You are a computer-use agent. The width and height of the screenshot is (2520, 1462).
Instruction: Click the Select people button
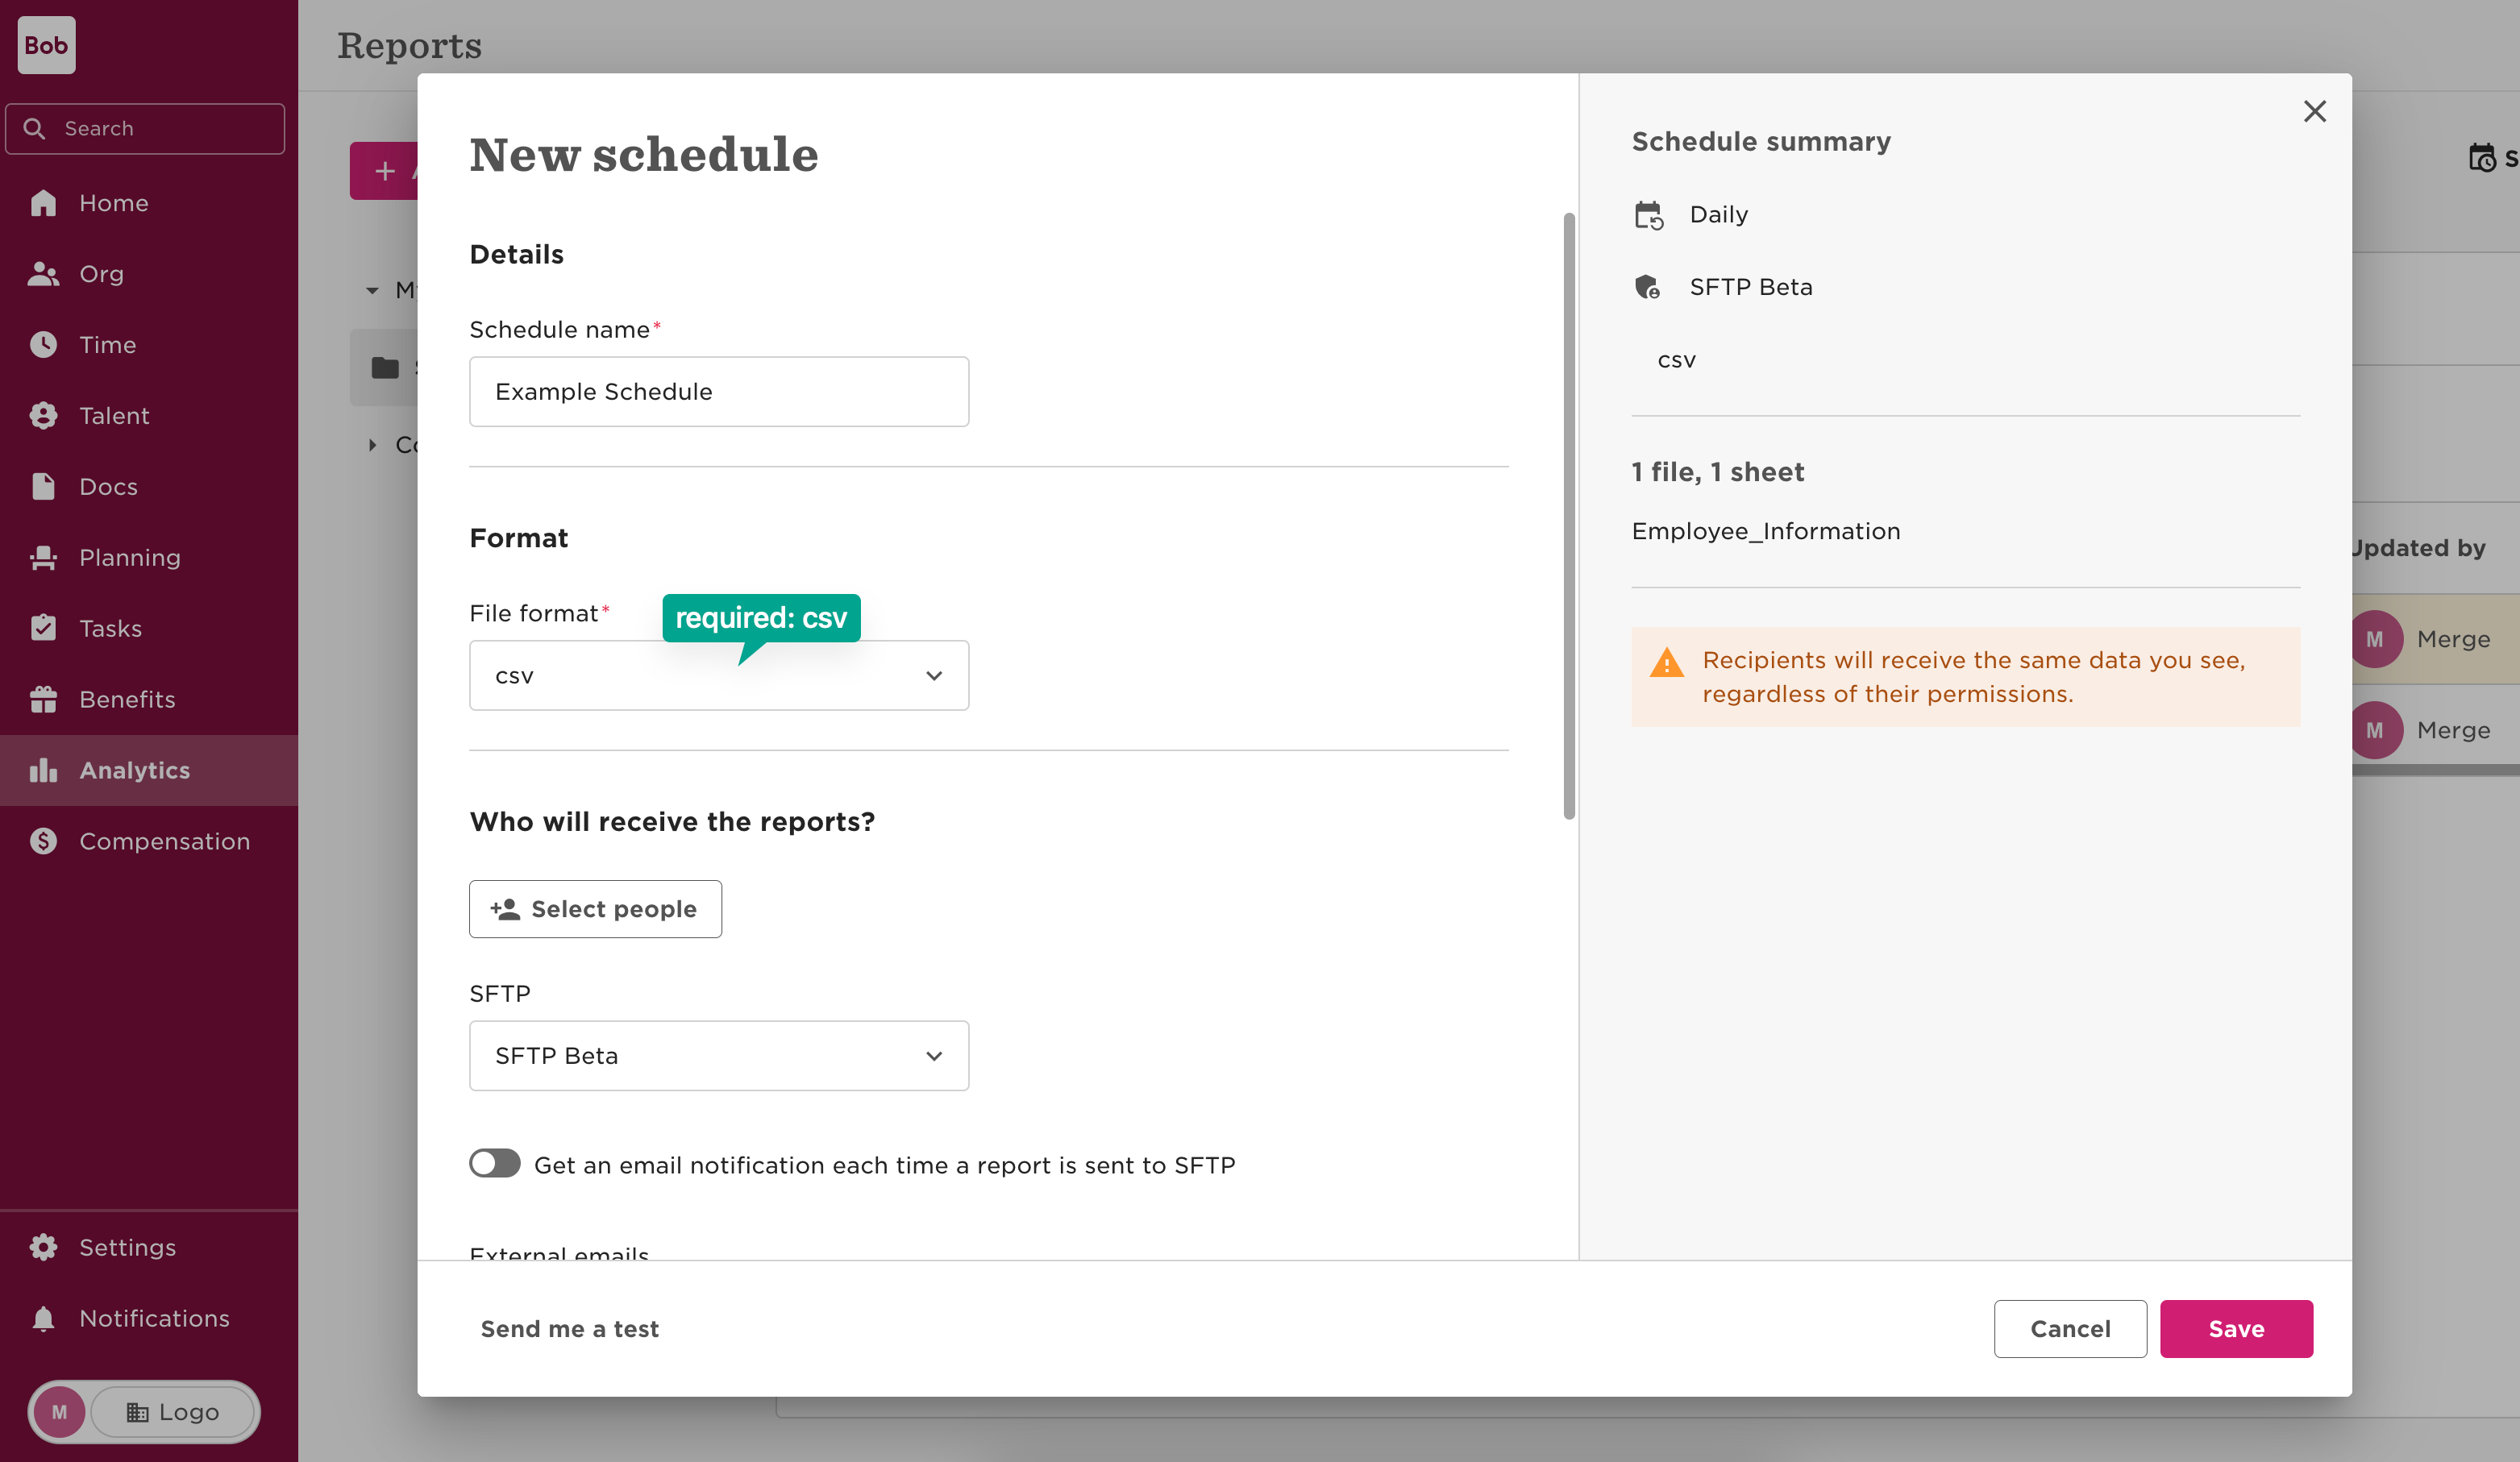(x=595, y=909)
